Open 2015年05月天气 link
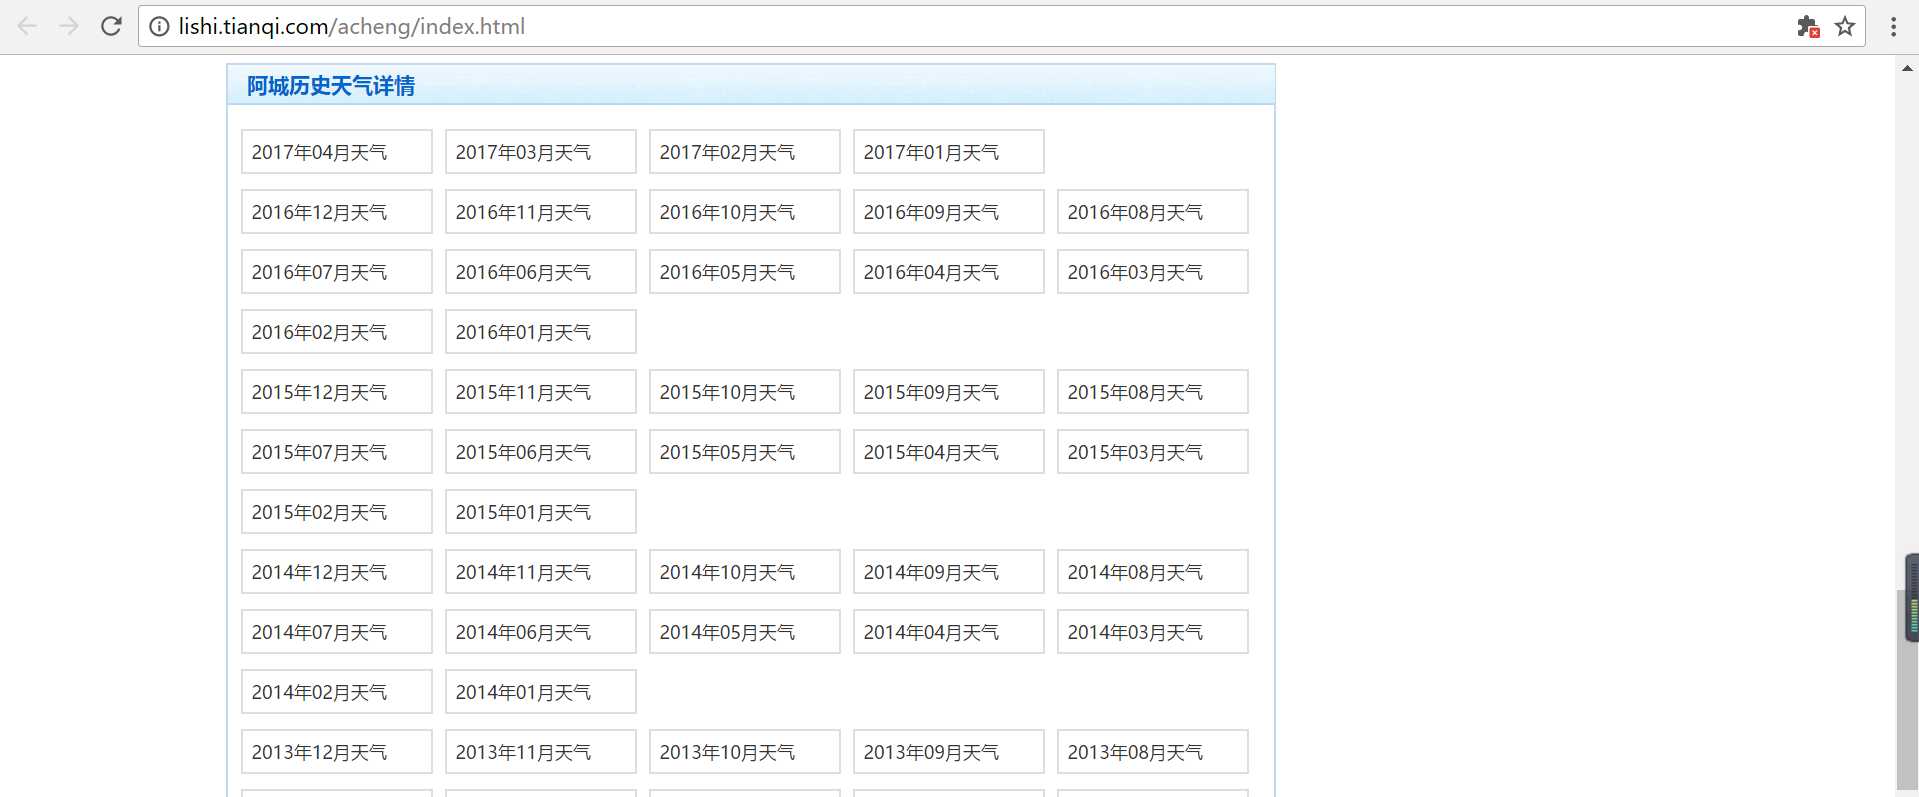 click(745, 452)
